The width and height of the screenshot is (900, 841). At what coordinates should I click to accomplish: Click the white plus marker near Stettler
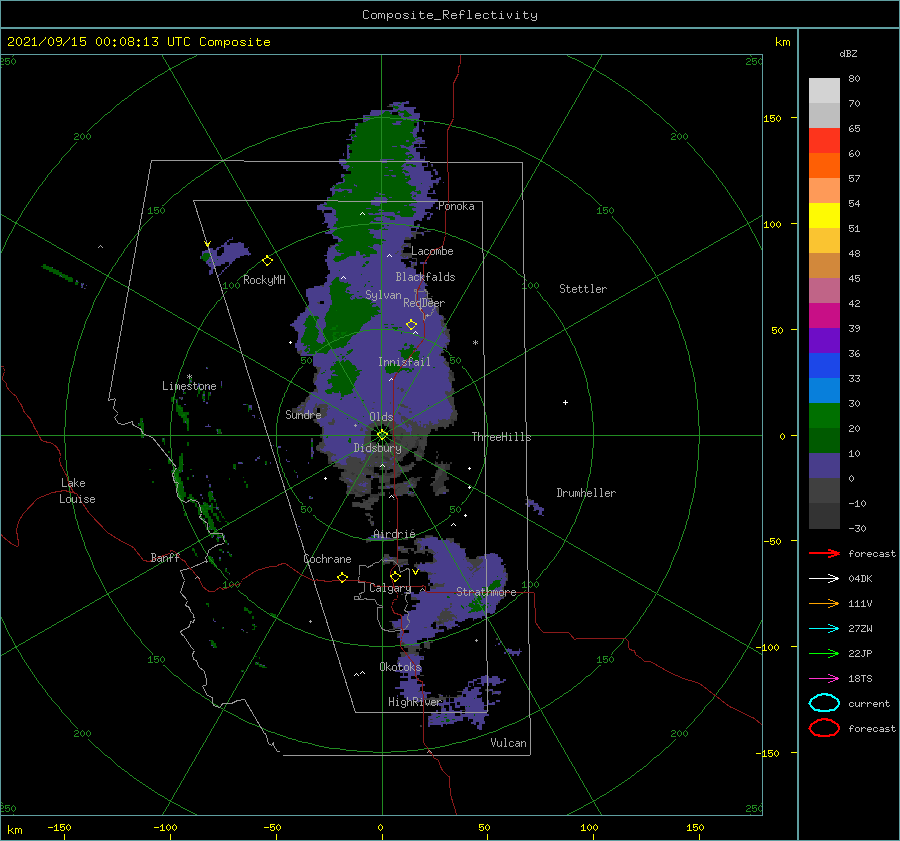[565, 402]
